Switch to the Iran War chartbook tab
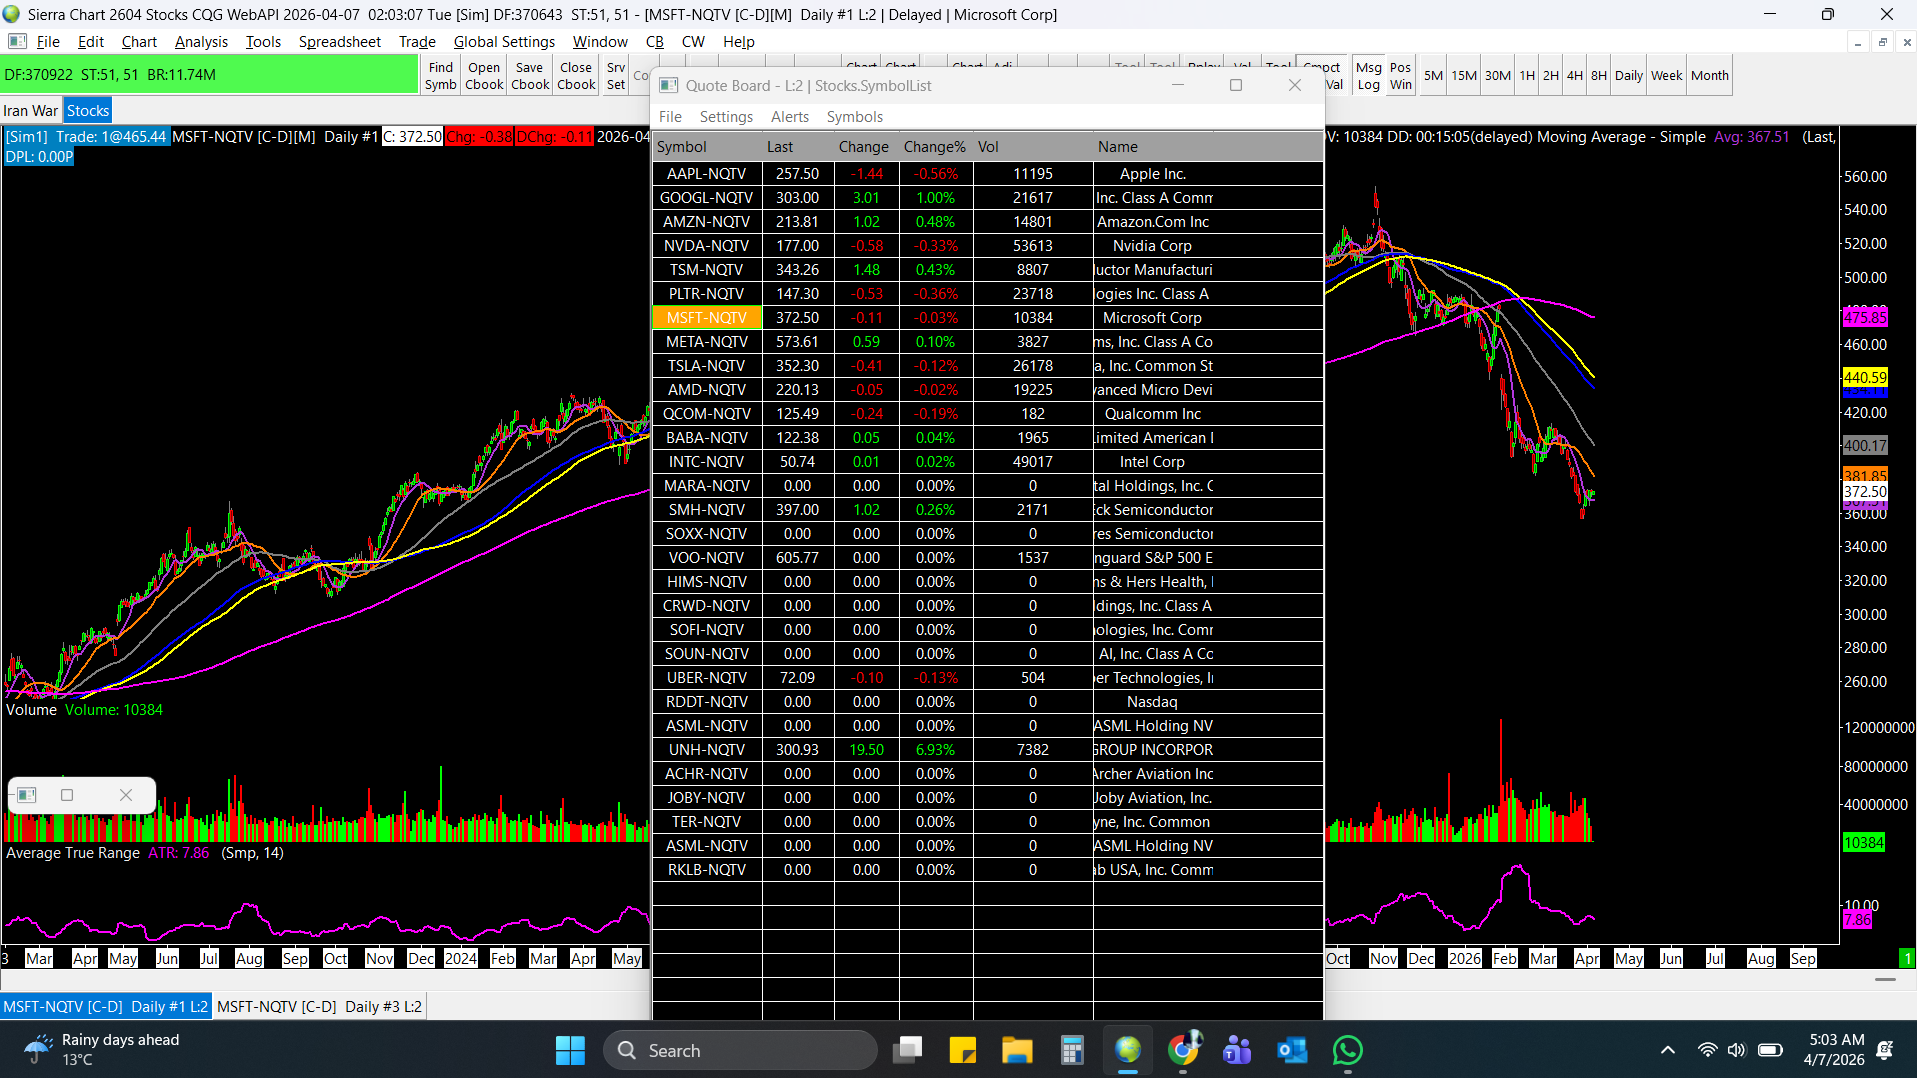This screenshot has width=1917, height=1078. (31, 111)
